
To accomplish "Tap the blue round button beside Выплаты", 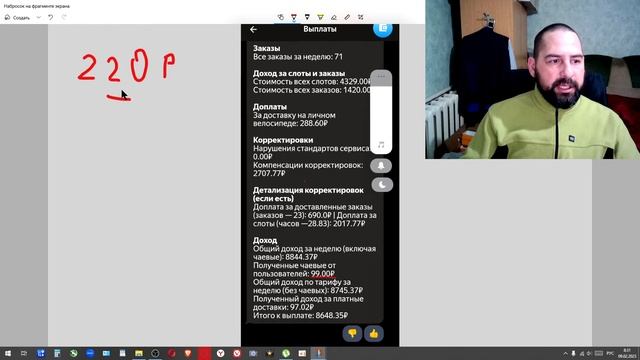I will click(x=382, y=28).
